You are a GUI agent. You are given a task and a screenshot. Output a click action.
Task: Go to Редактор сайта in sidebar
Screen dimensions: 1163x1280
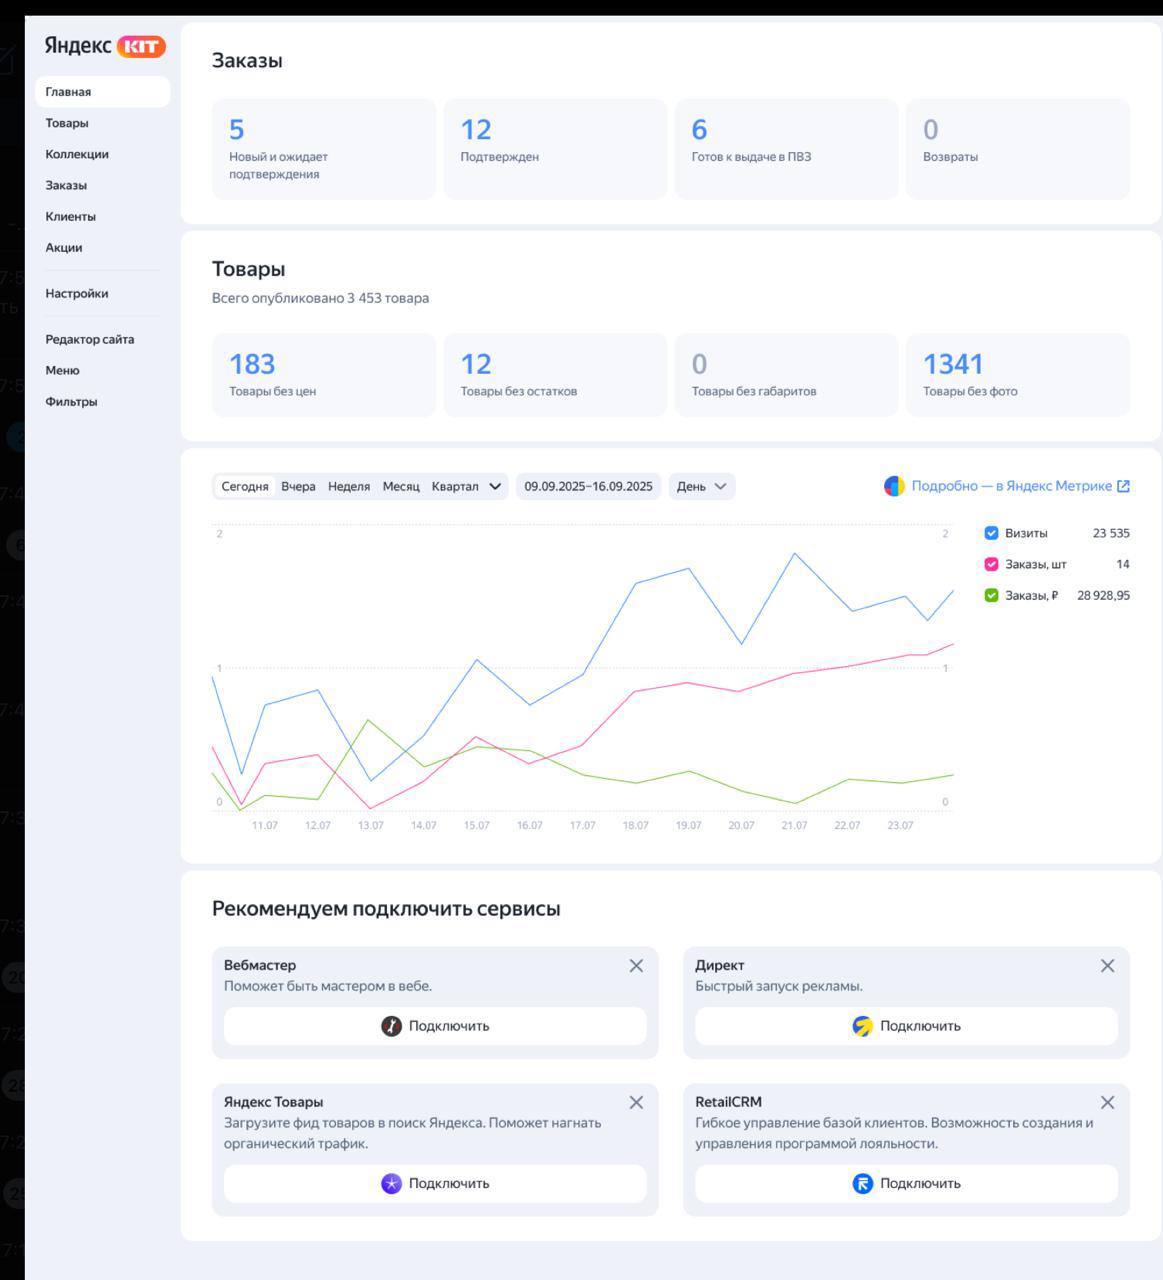89,339
